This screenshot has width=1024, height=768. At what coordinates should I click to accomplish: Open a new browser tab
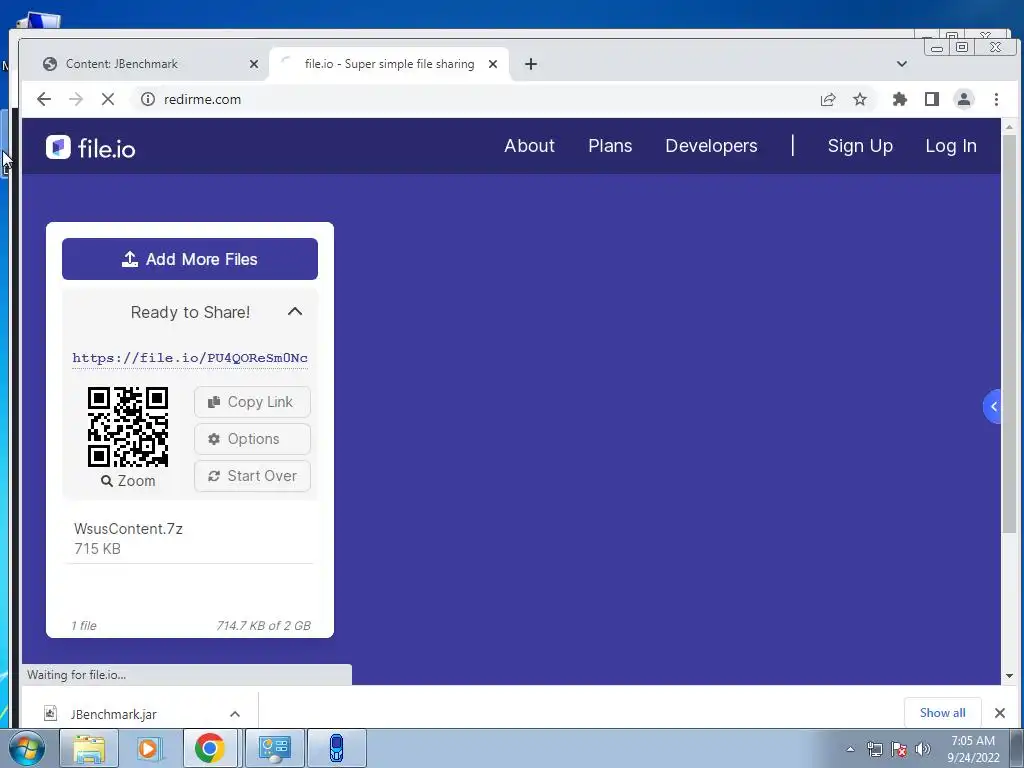(531, 64)
